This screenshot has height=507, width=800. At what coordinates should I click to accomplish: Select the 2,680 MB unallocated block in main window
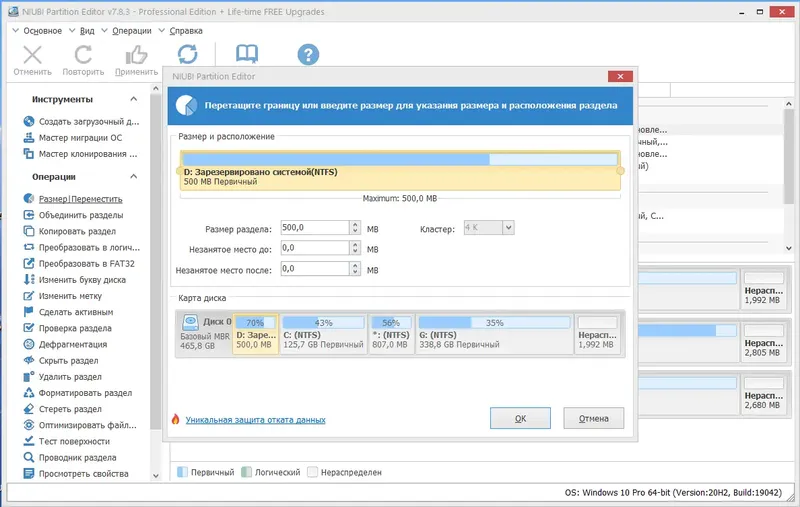[x=764, y=394]
